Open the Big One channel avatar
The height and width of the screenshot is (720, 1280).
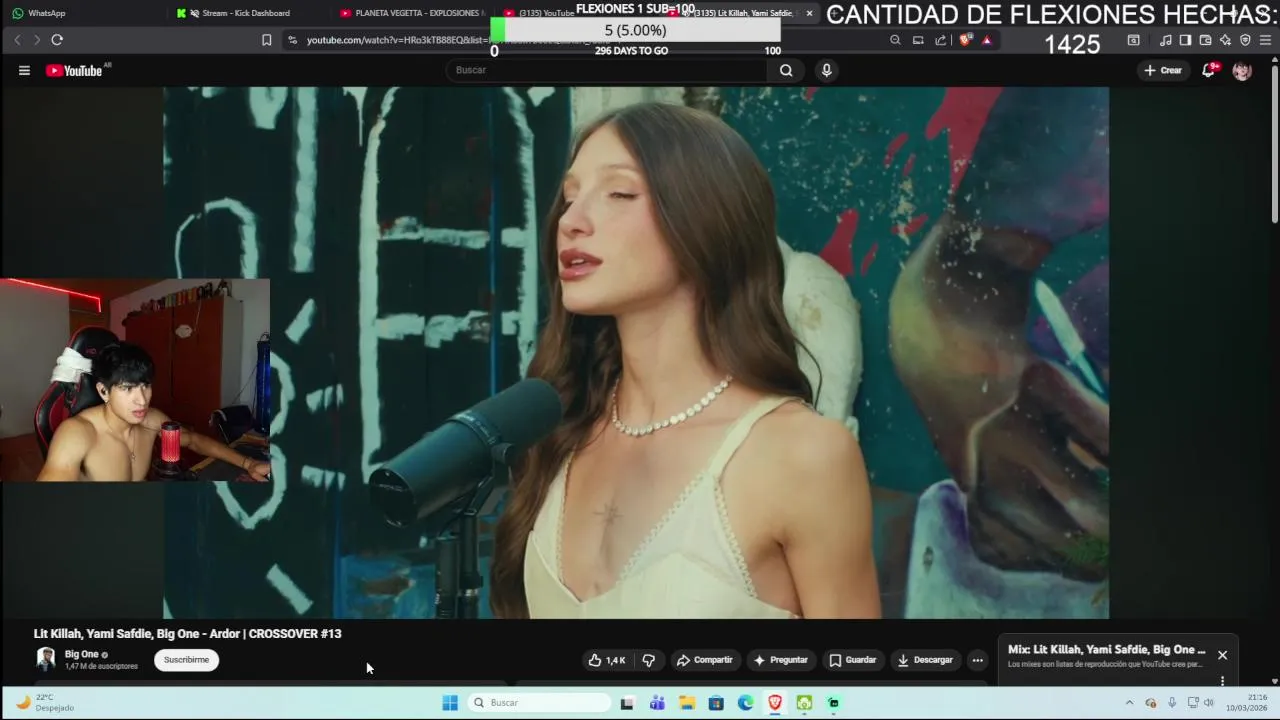tap(46, 659)
